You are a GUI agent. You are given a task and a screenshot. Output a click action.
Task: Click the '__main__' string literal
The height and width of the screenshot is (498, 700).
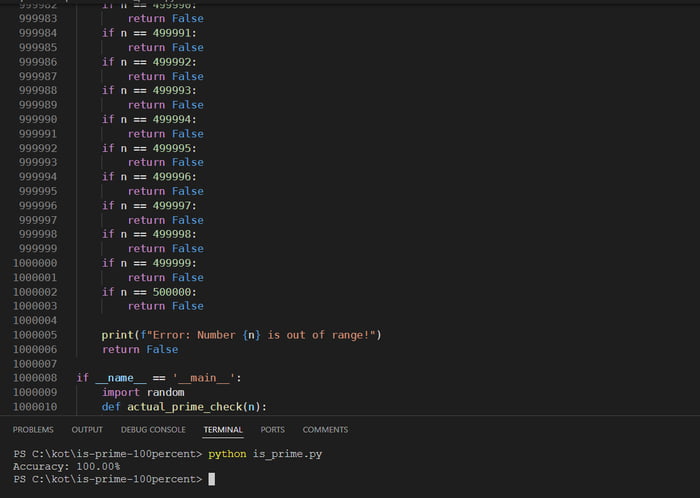point(203,378)
